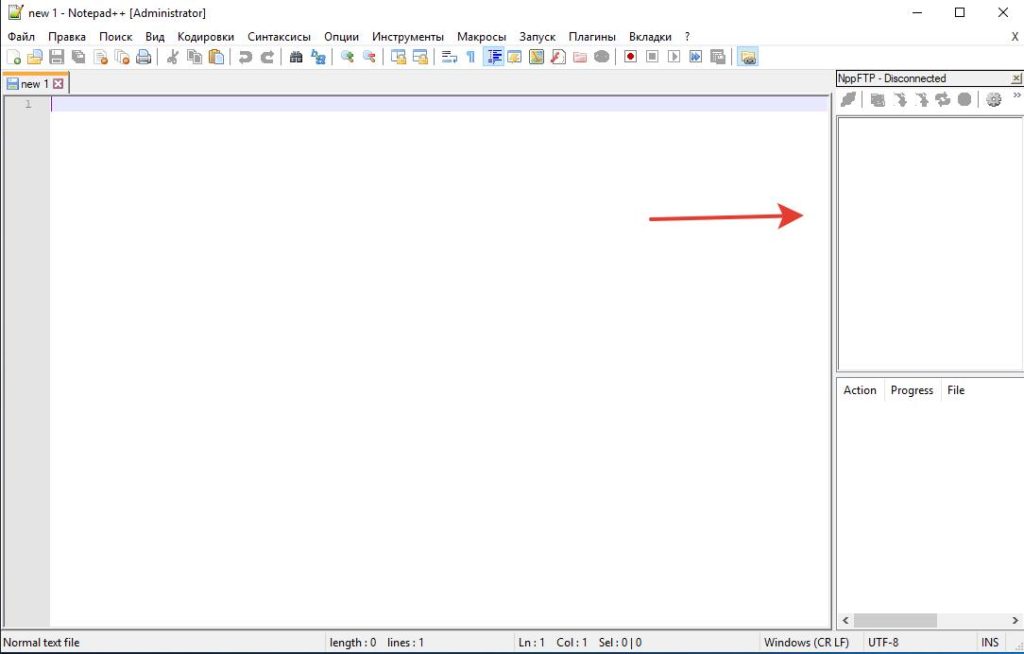Open the Плагины menu

pos(592,37)
